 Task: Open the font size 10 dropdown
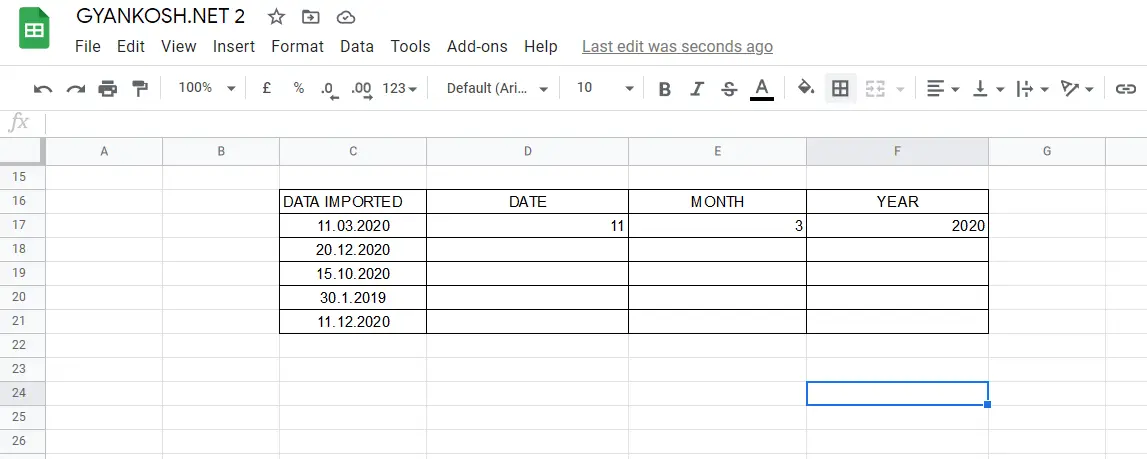pyautogui.click(x=604, y=88)
